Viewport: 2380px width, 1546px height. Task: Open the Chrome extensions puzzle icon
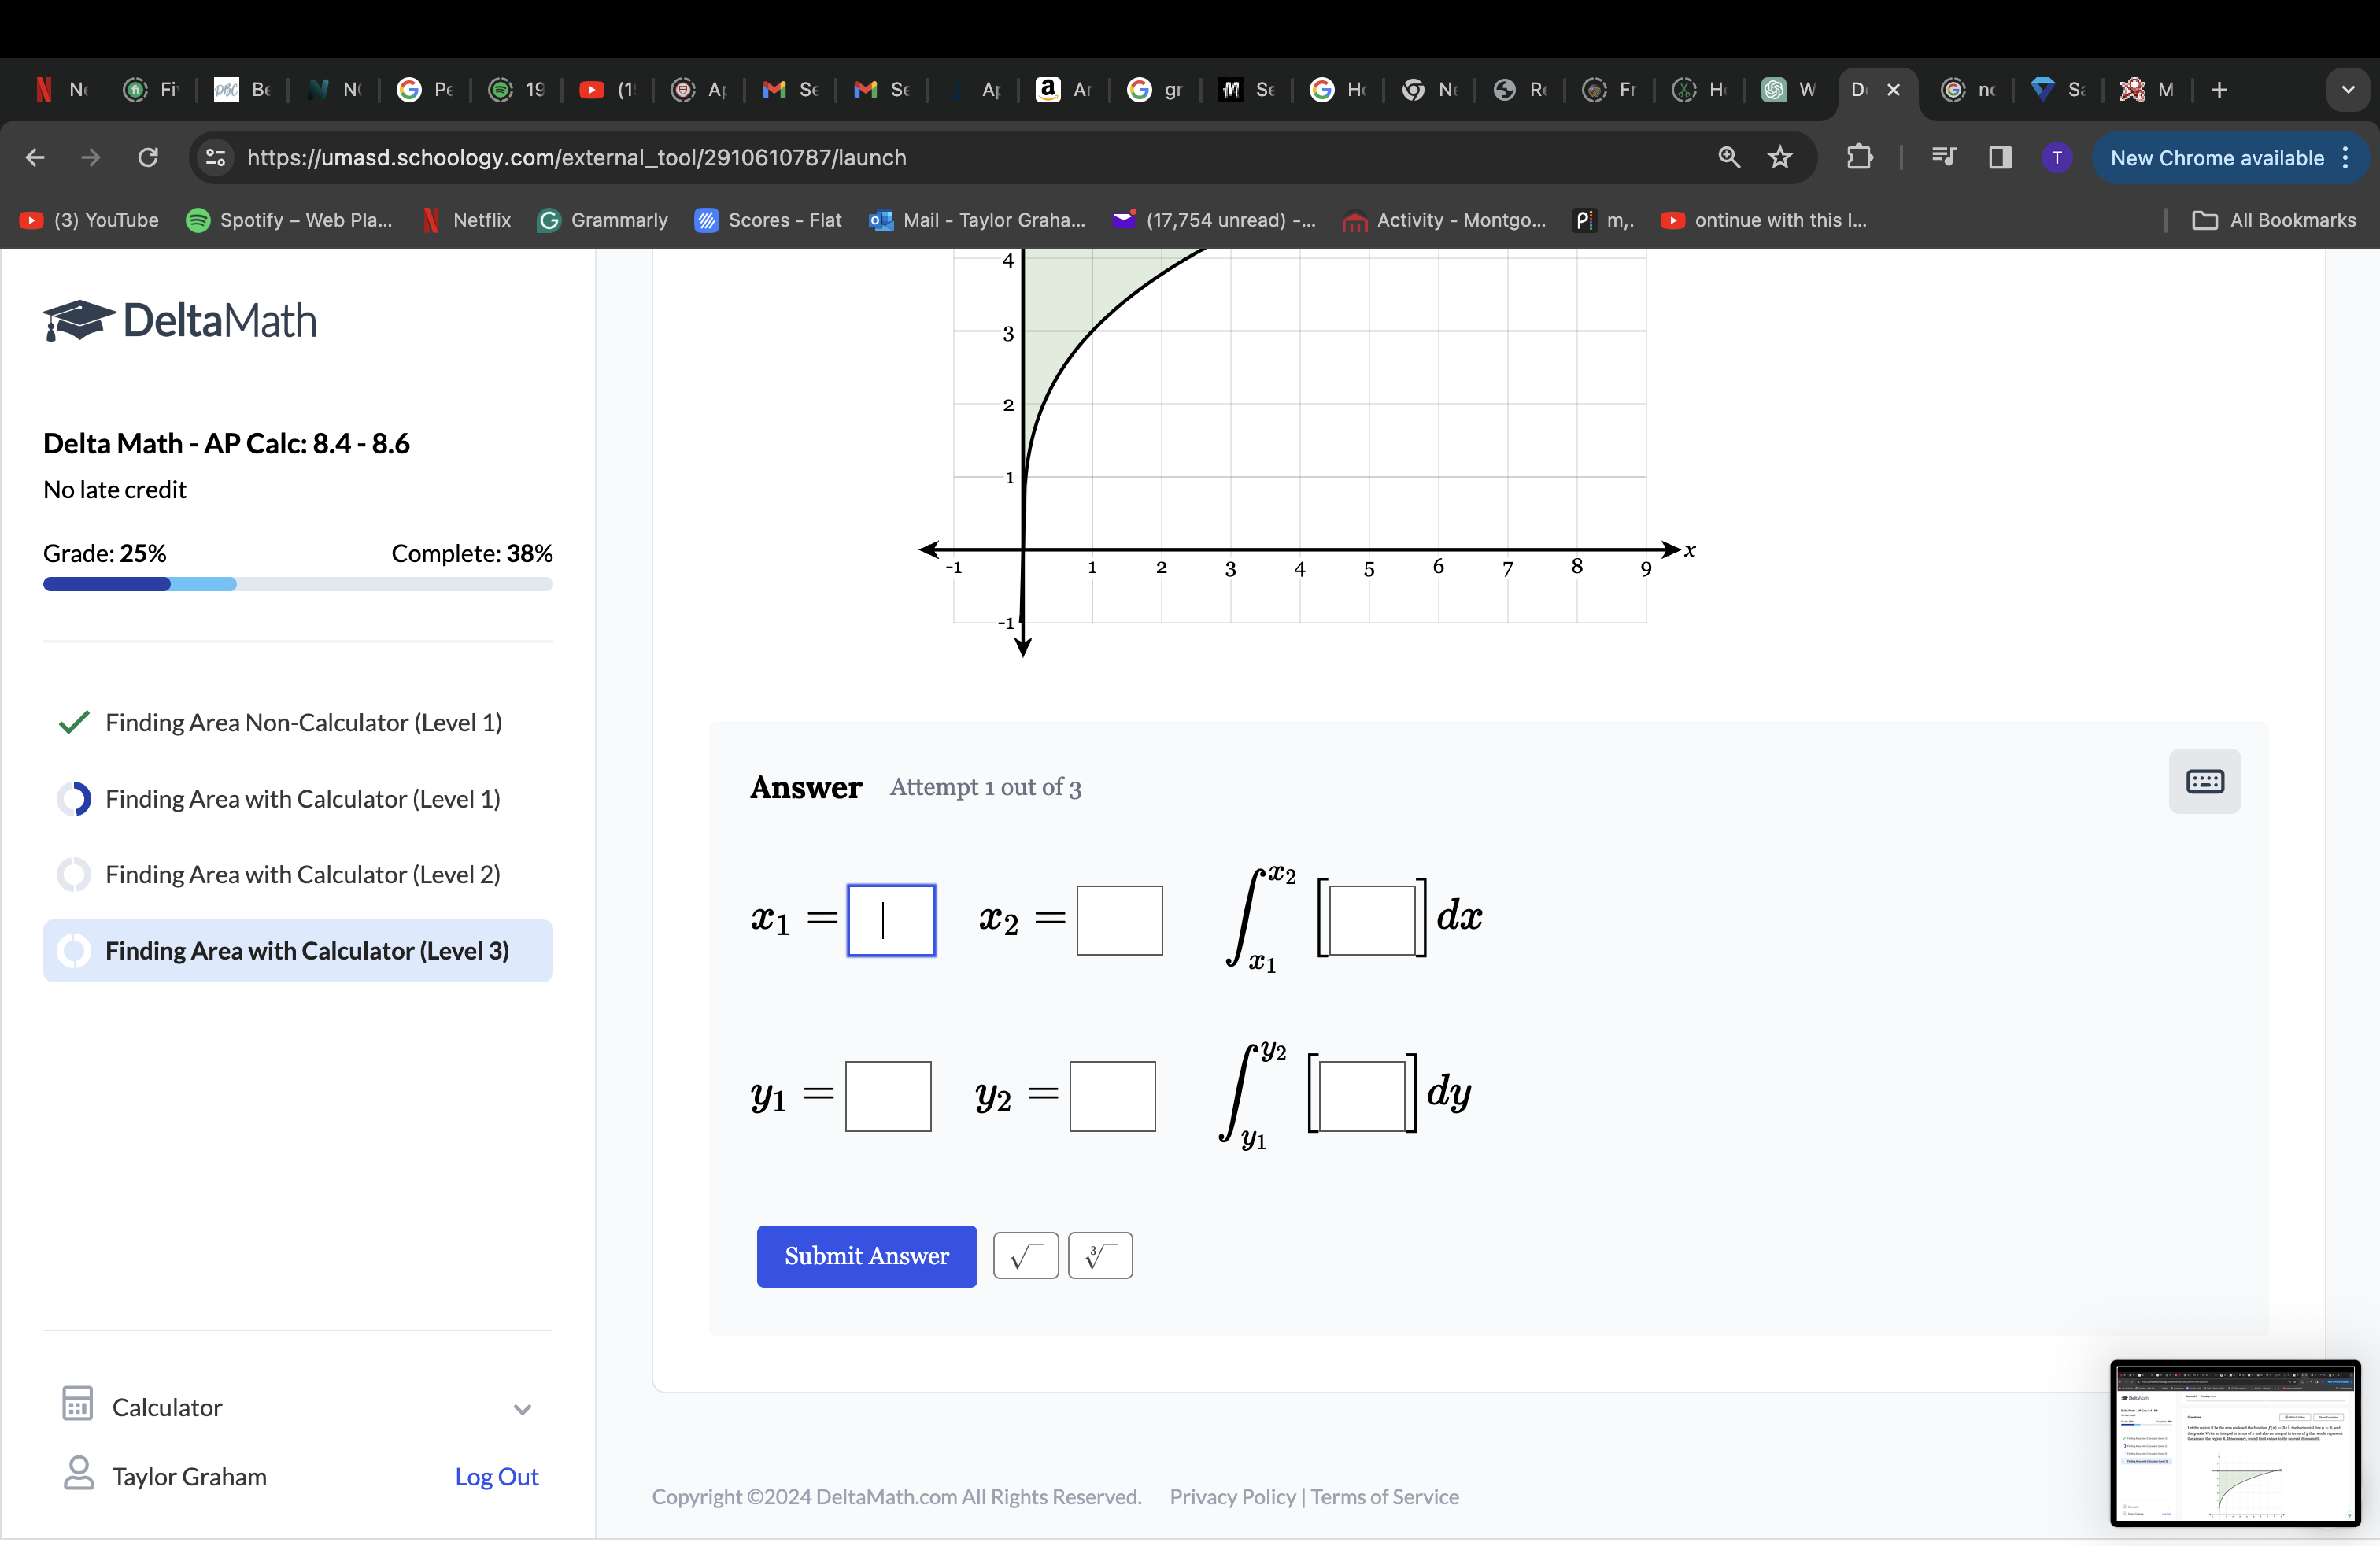[x=1859, y=157]
